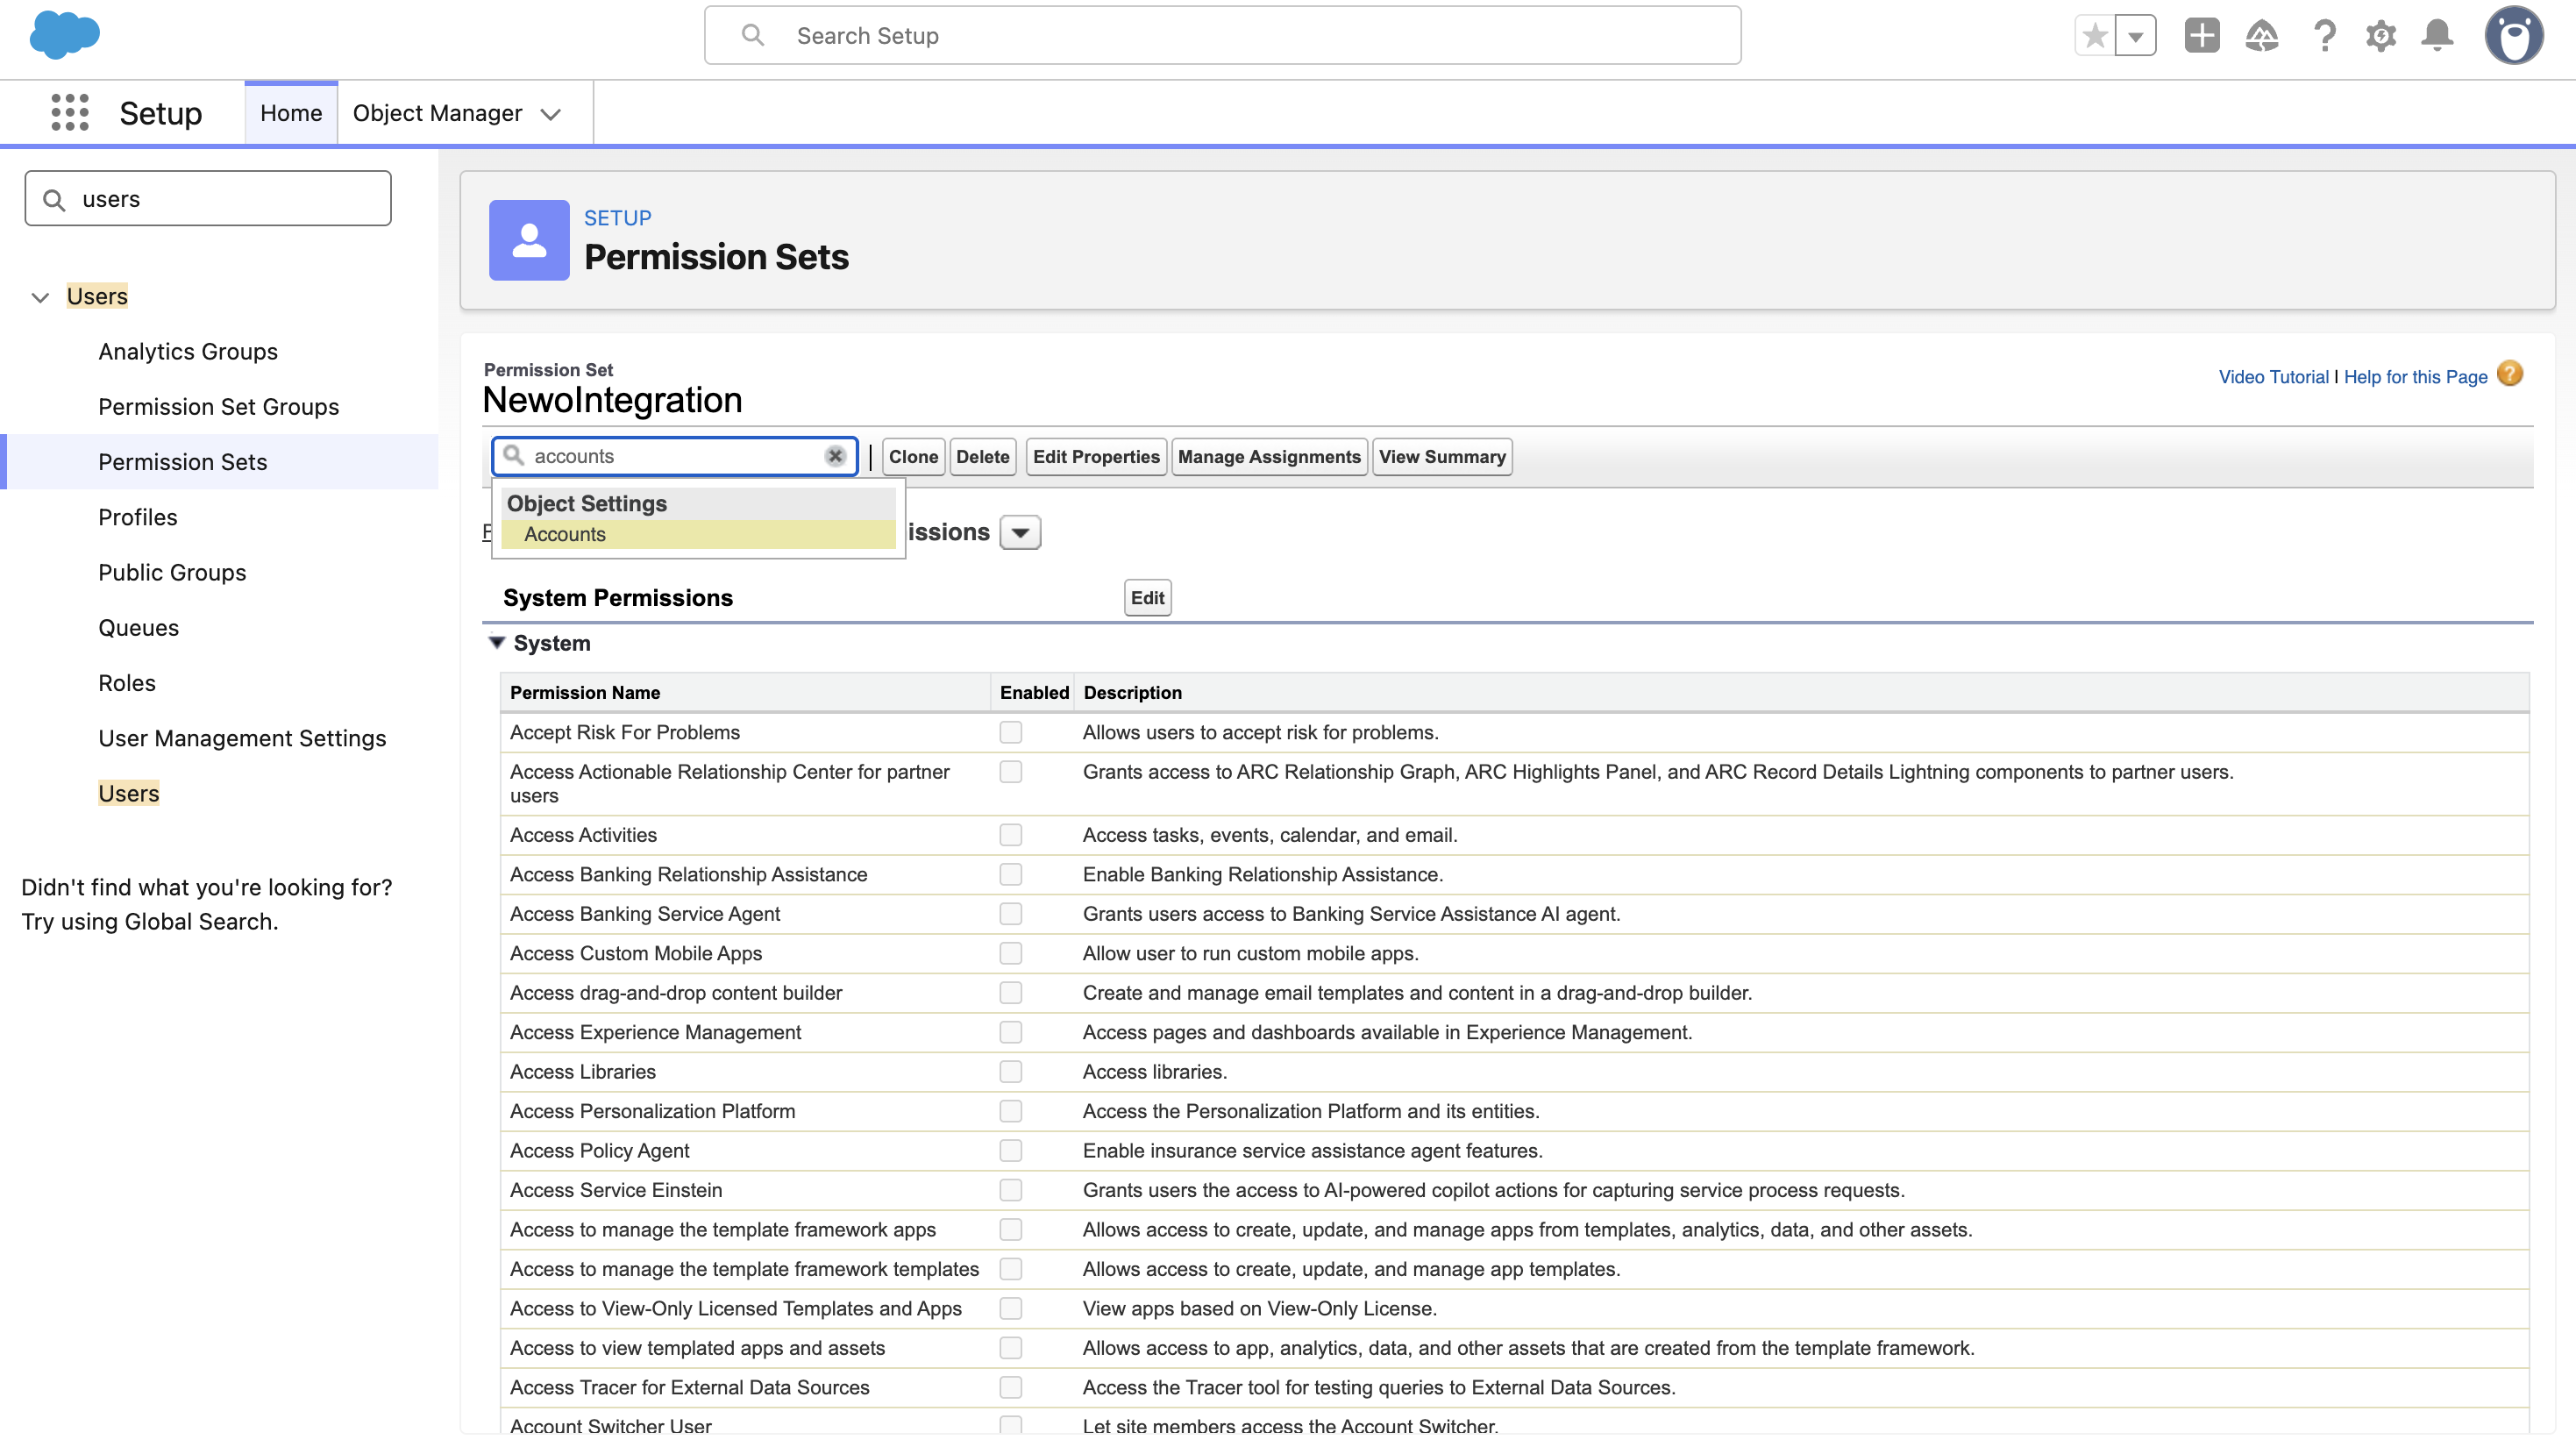The image size is (2576, 1454).
Task: Click the Search Setup field
Action: point(1222,36)
